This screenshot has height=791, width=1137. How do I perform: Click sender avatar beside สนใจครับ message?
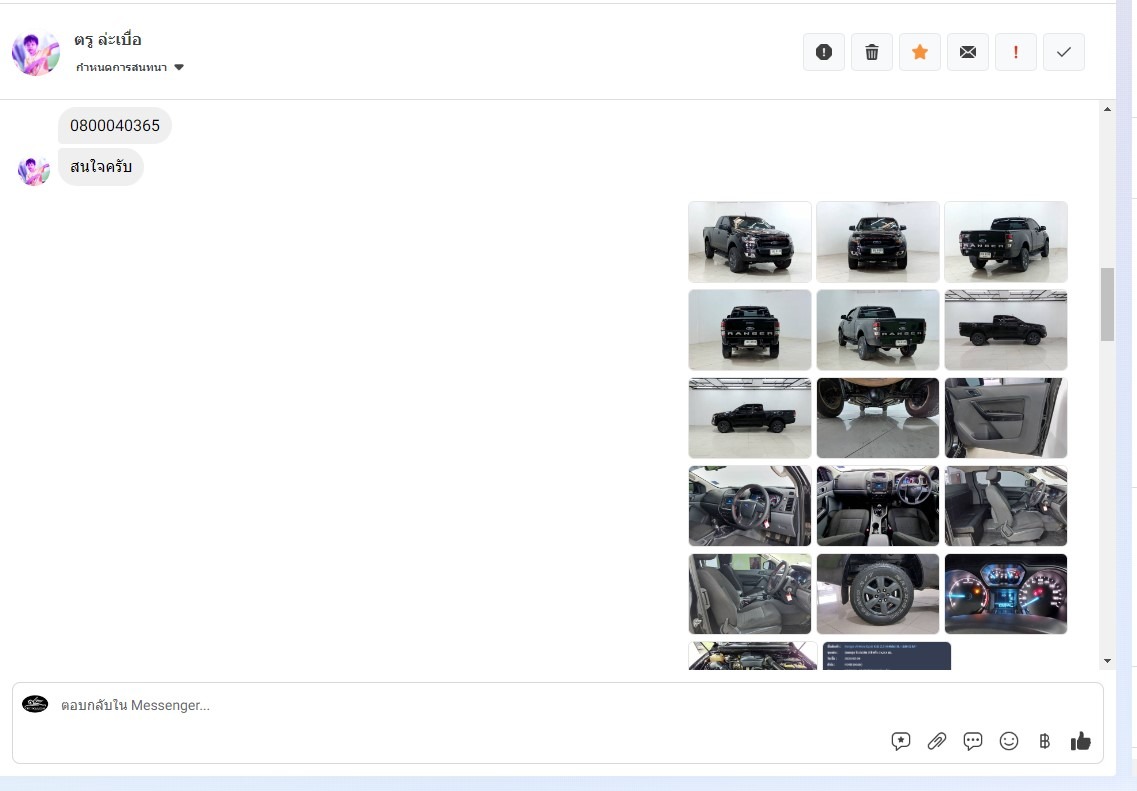[x=33, y=171]
